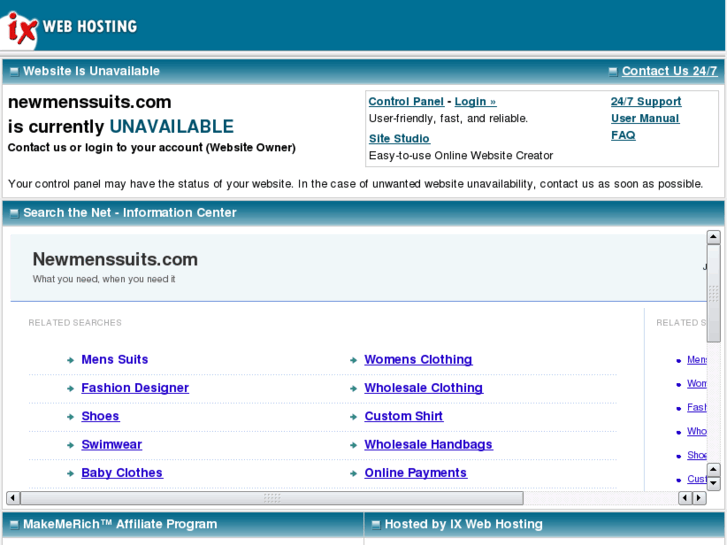Click arrow bullet beside Wholesale Handbags

pos(353,445)
